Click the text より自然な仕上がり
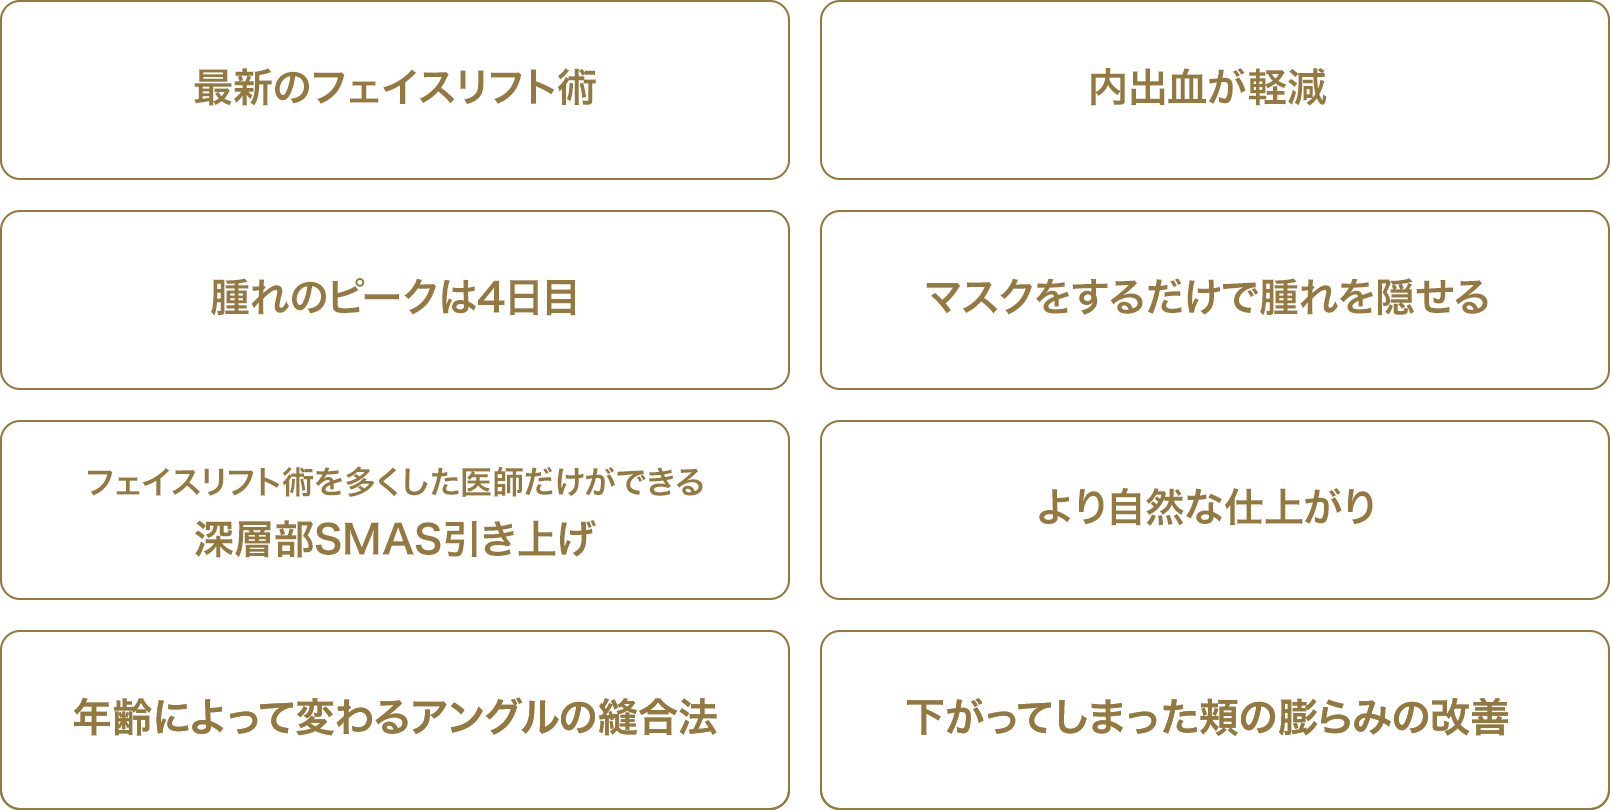The height and width of the screenshot is (810, 1610). (x=1207, y=508)
